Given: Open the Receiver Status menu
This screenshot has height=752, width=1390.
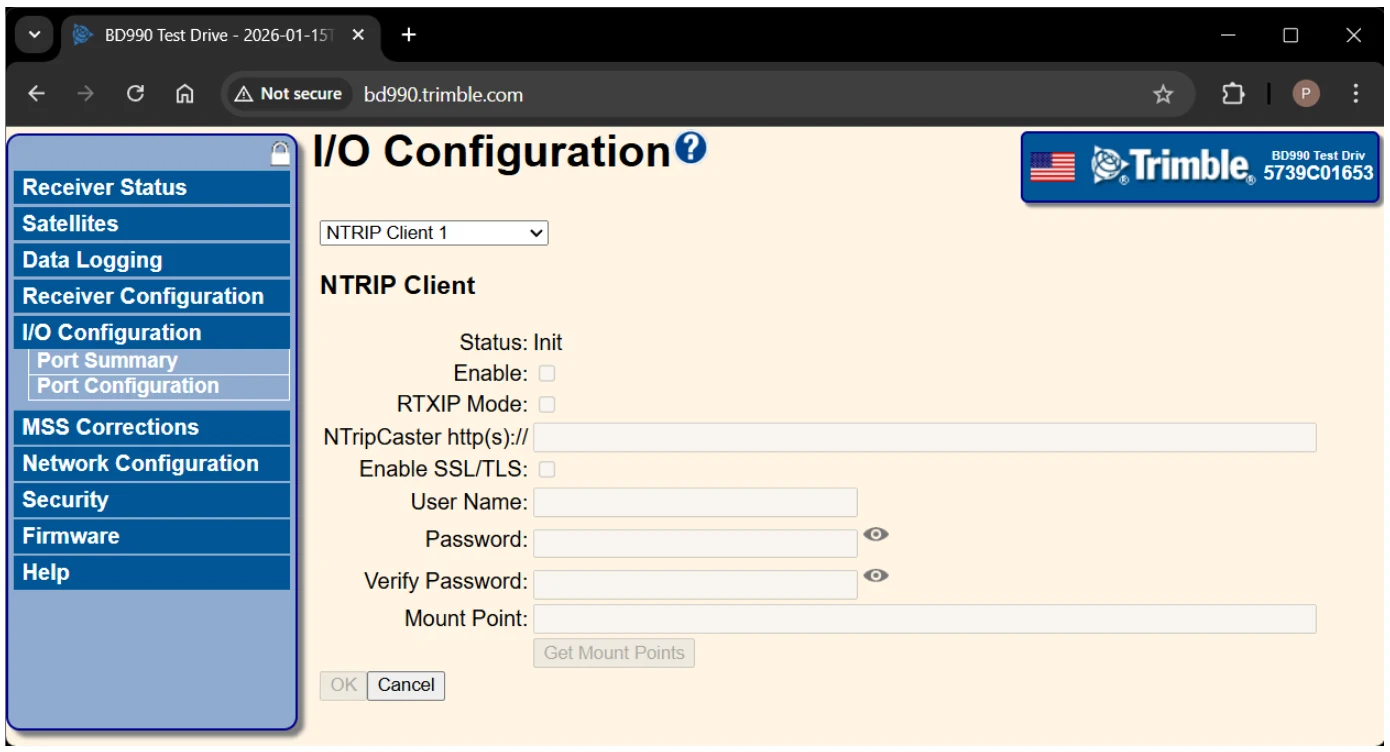Looking at the screenshot, I should 152,187.
